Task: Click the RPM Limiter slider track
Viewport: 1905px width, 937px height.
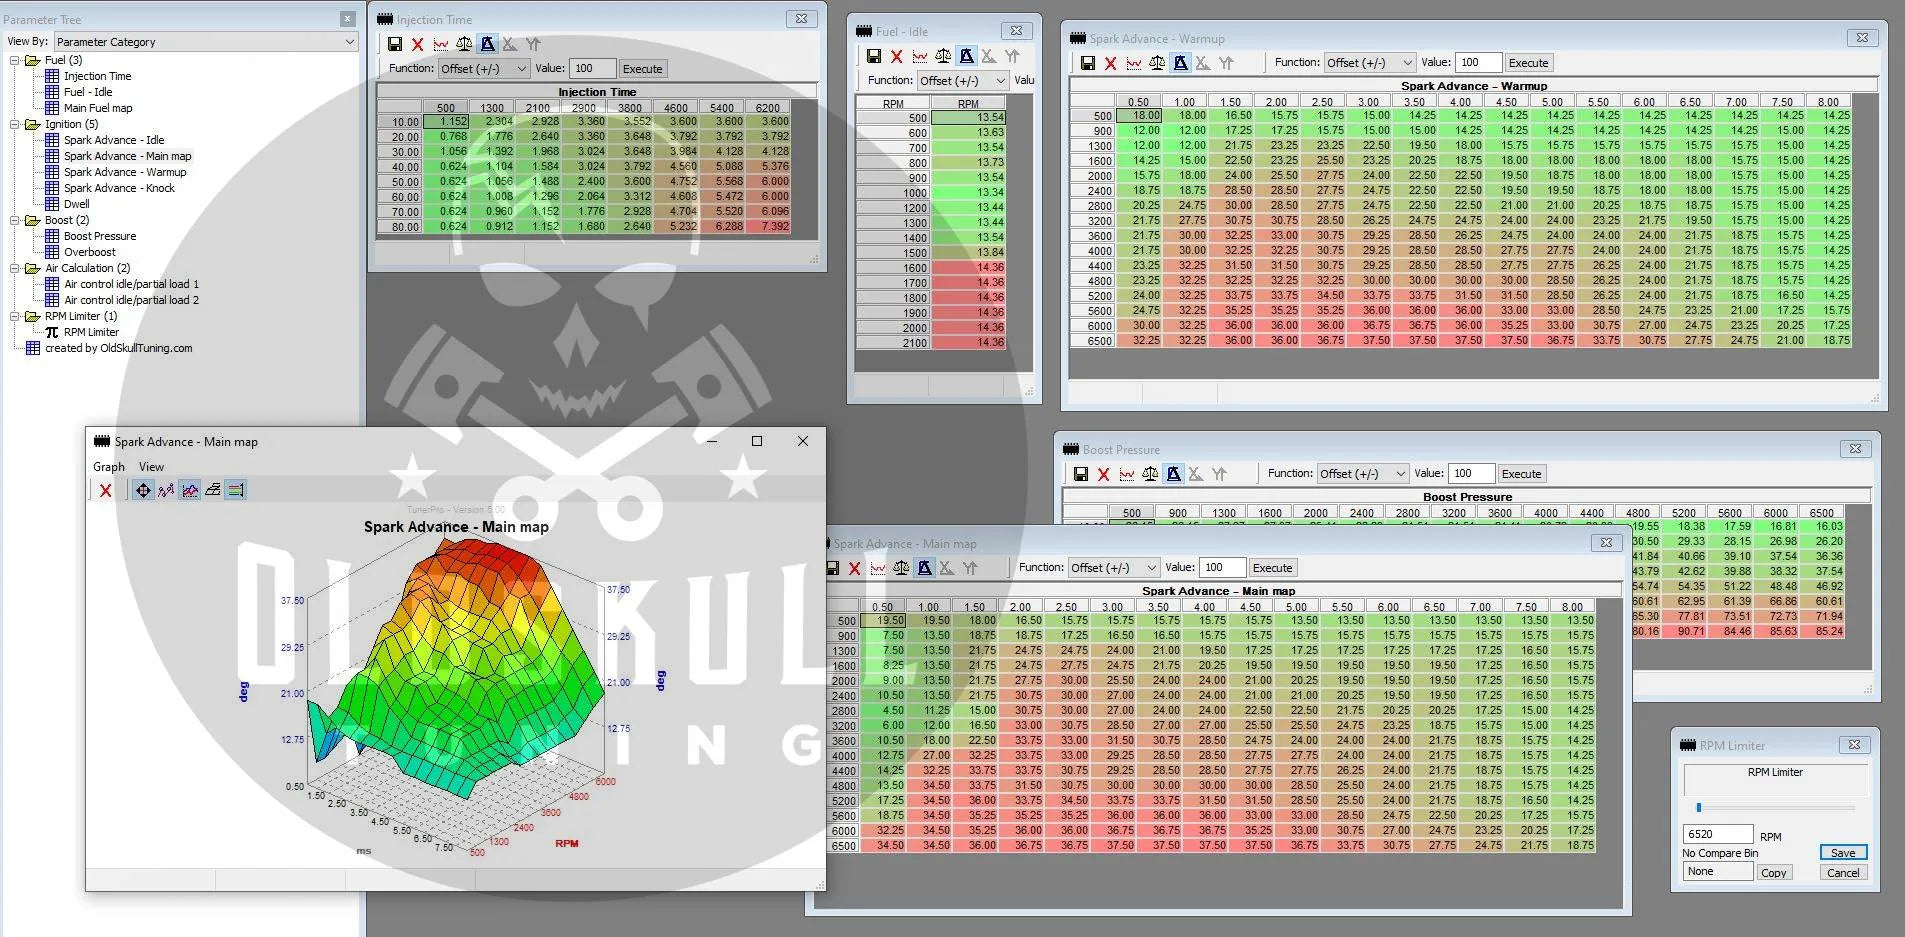Action: (1775, 807)
